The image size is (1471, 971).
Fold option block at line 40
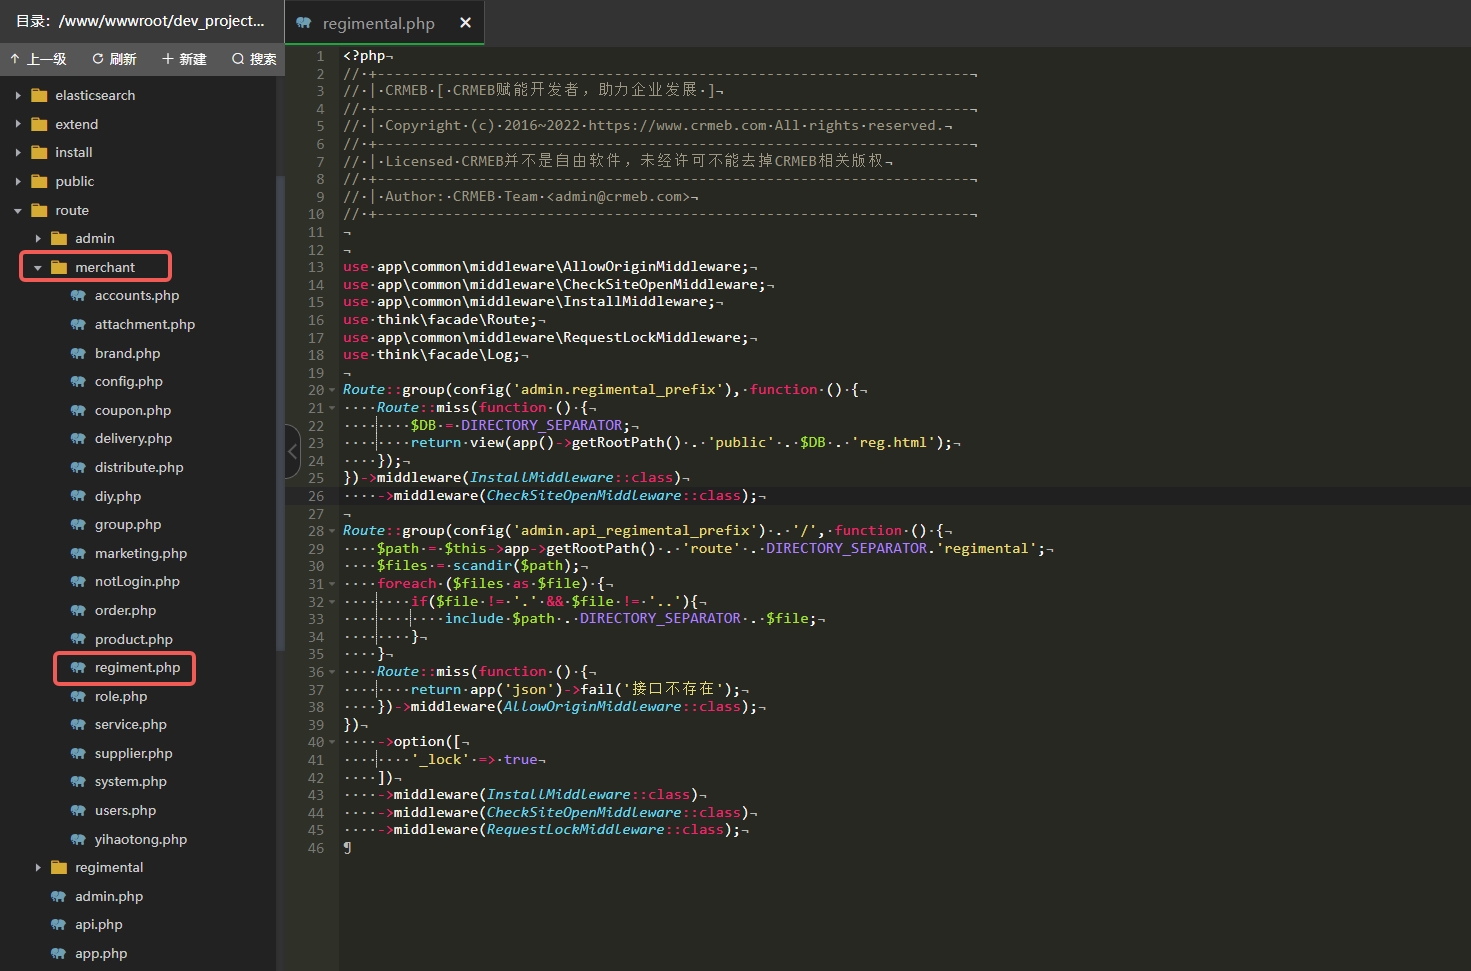332,742
